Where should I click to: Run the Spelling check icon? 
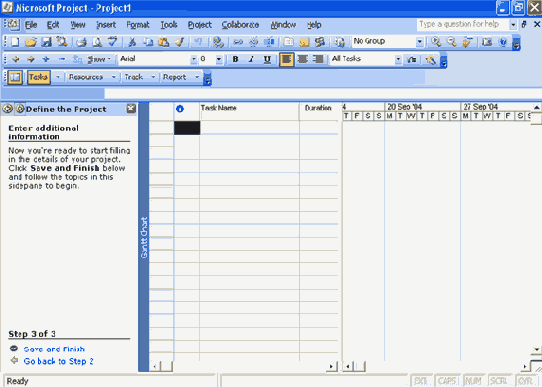[x=112, y=42]
